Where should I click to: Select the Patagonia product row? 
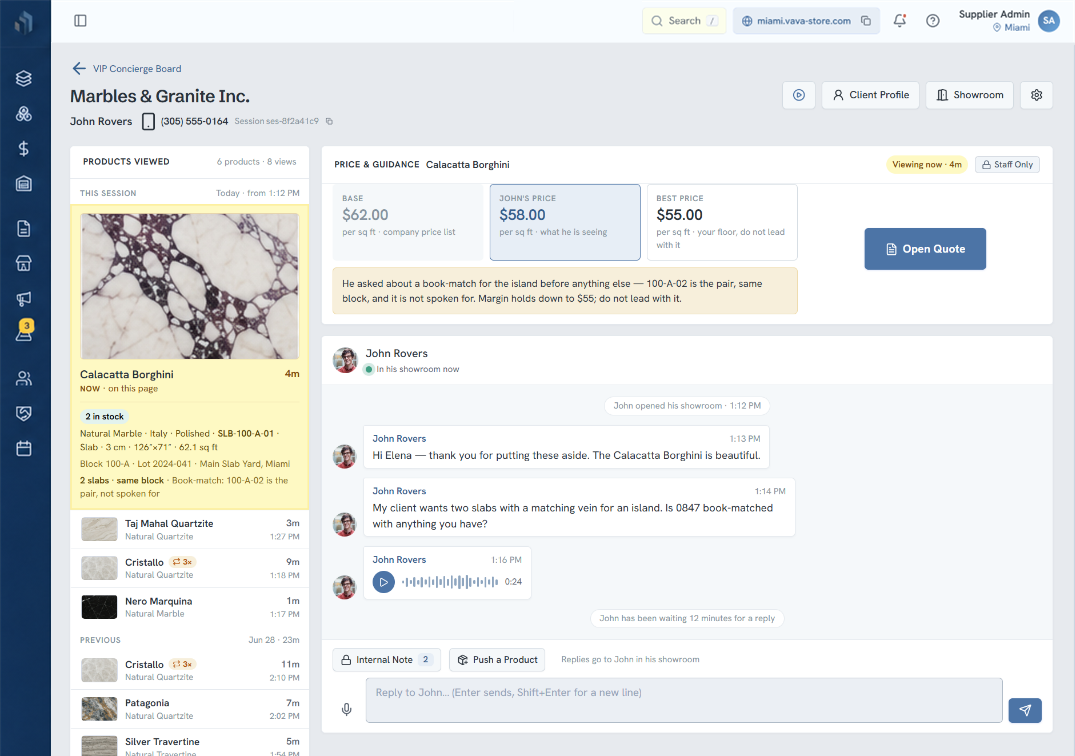(189, 709)
